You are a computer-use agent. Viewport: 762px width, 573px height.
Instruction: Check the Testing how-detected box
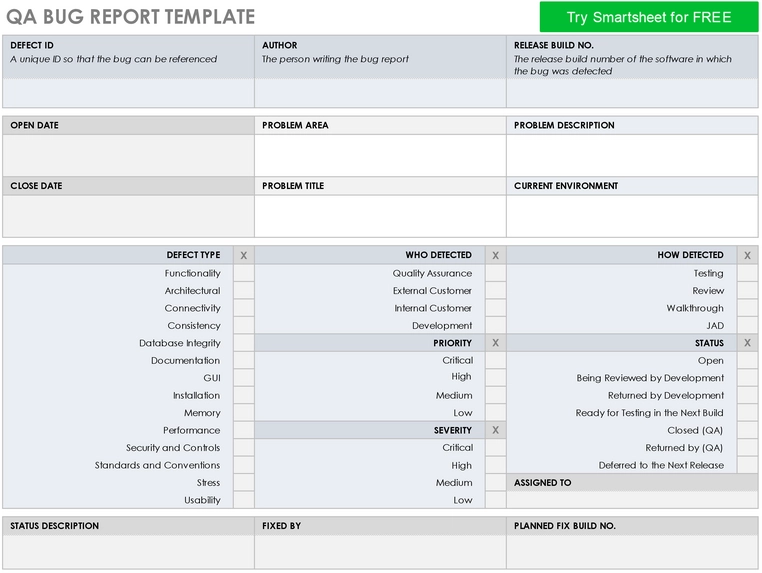tap(747, 273)
